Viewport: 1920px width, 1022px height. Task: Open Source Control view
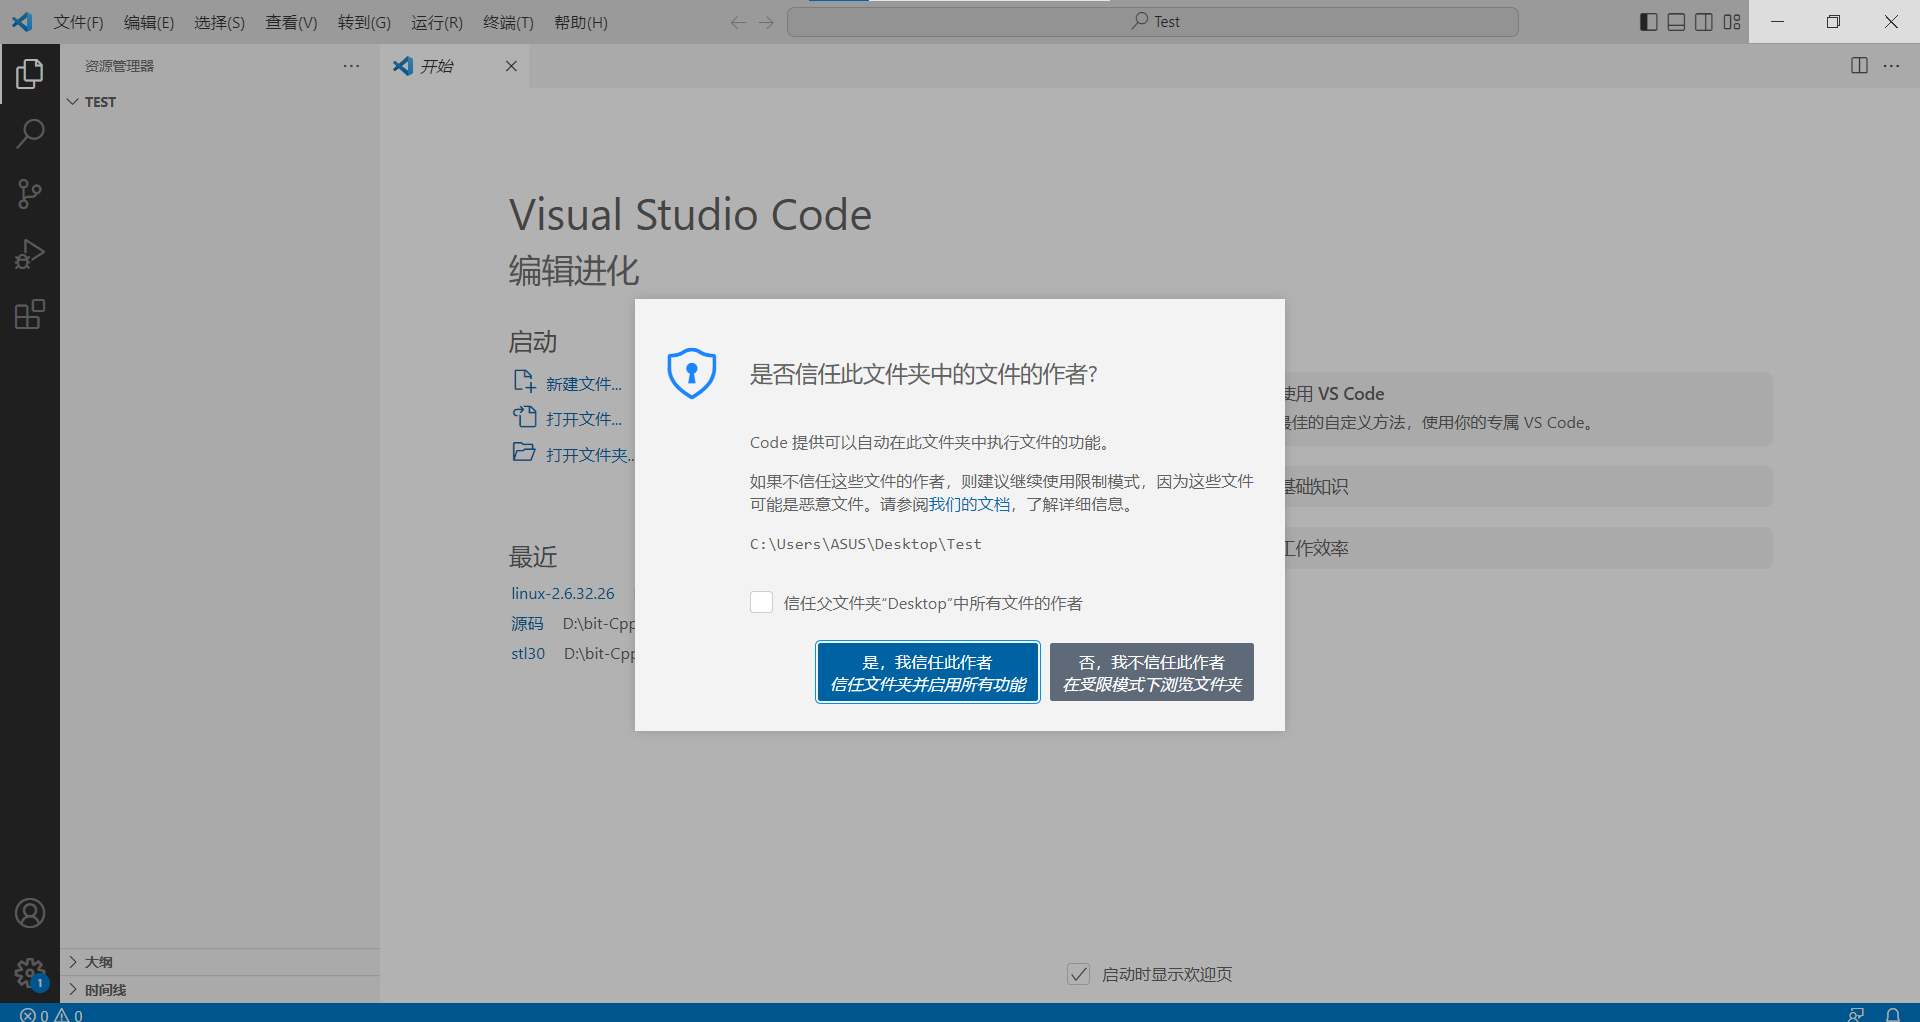click(x=30, y=194)
